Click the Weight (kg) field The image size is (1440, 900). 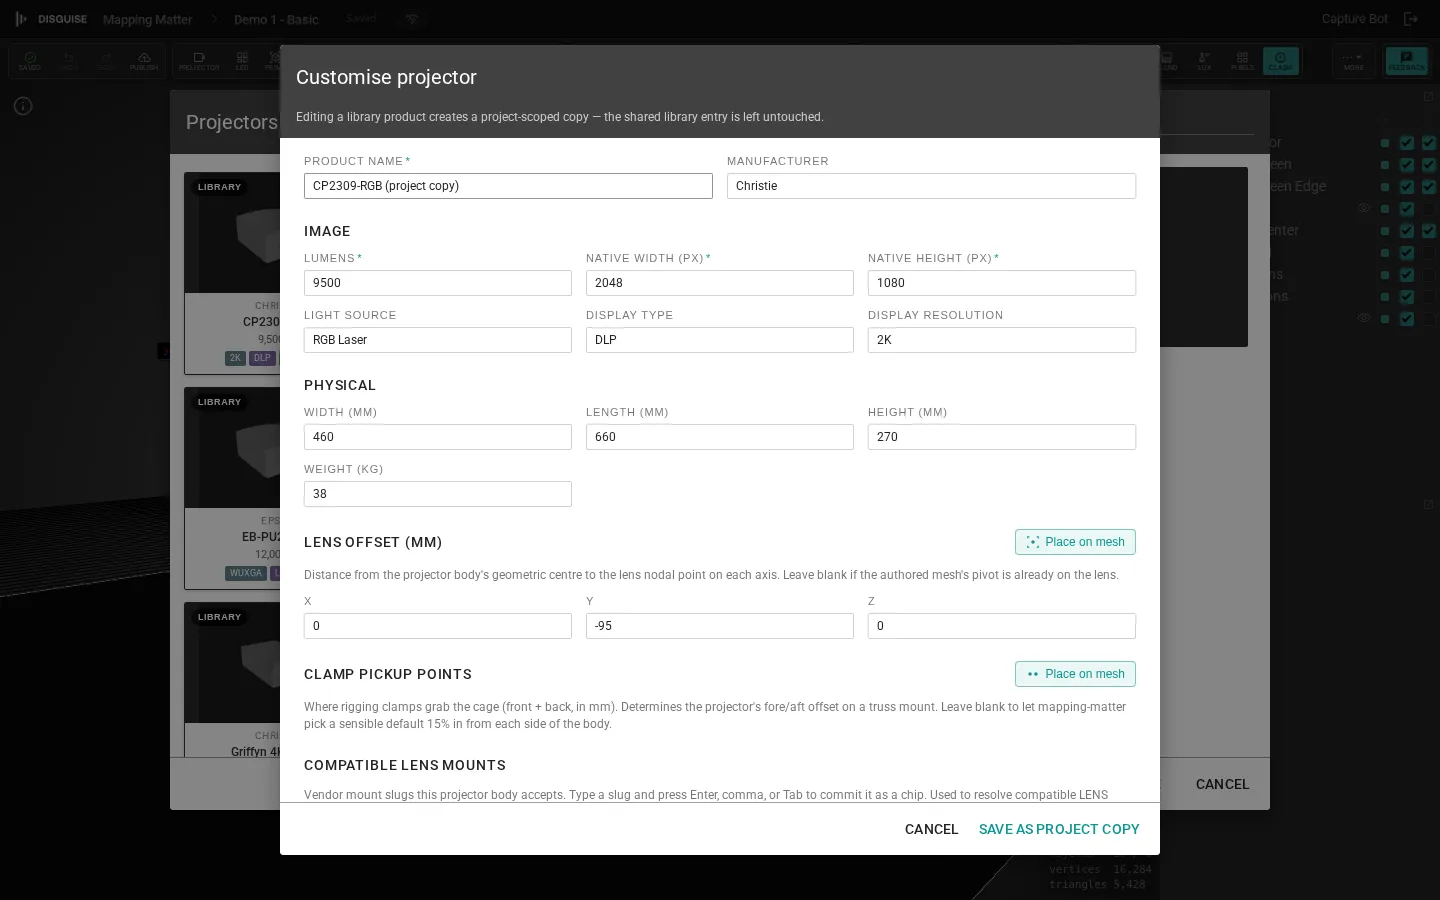coord(438,494)
